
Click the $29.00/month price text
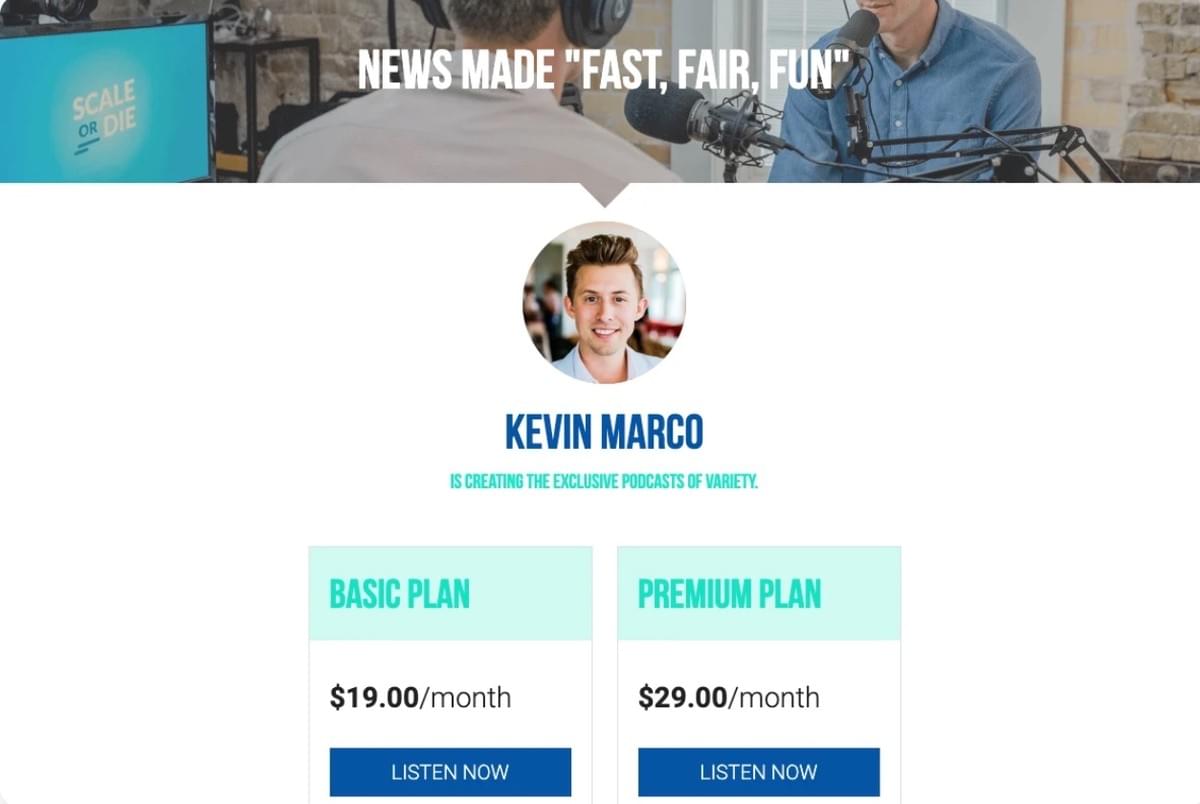(x=729, y=697)
